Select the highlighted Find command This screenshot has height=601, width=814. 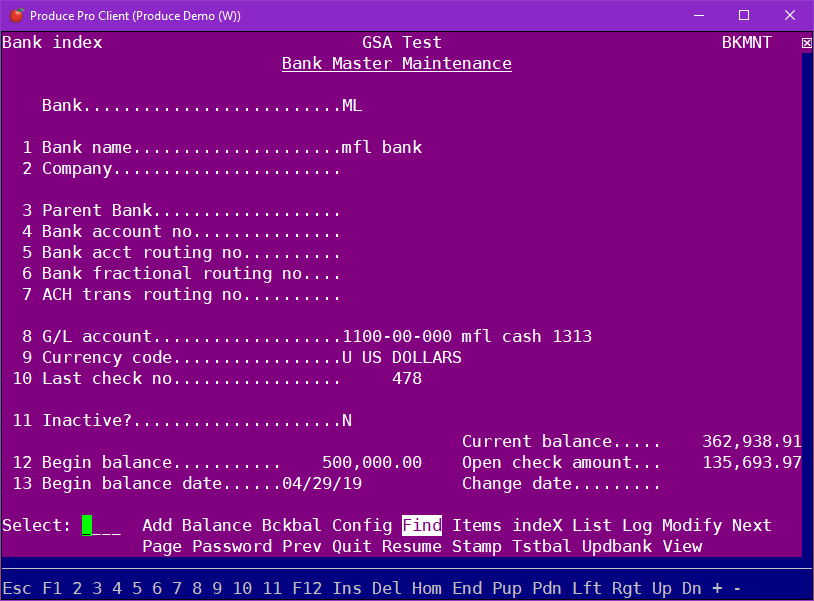[x=422, y=525]
